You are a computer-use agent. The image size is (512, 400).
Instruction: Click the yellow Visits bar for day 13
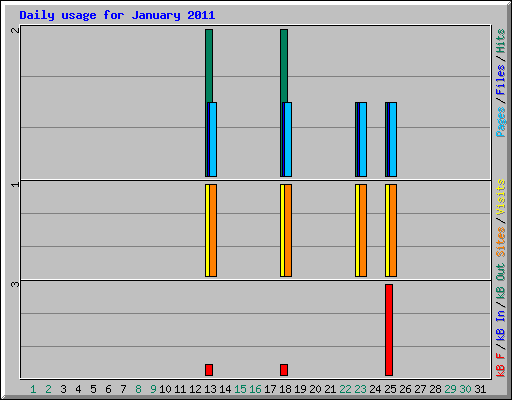pyautogui.click(x=207, y=230)
